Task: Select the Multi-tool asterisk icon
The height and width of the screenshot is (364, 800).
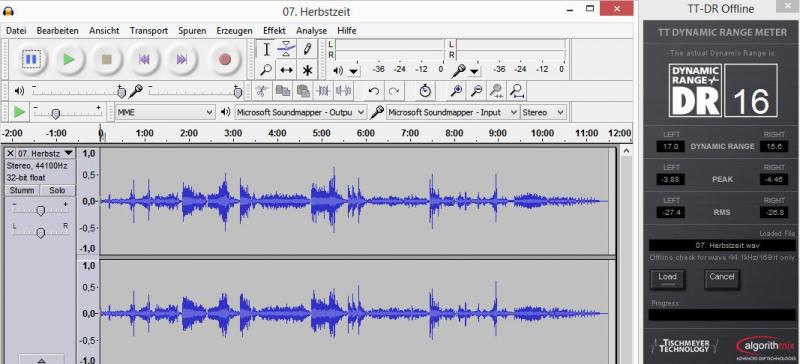Action: 307,70
